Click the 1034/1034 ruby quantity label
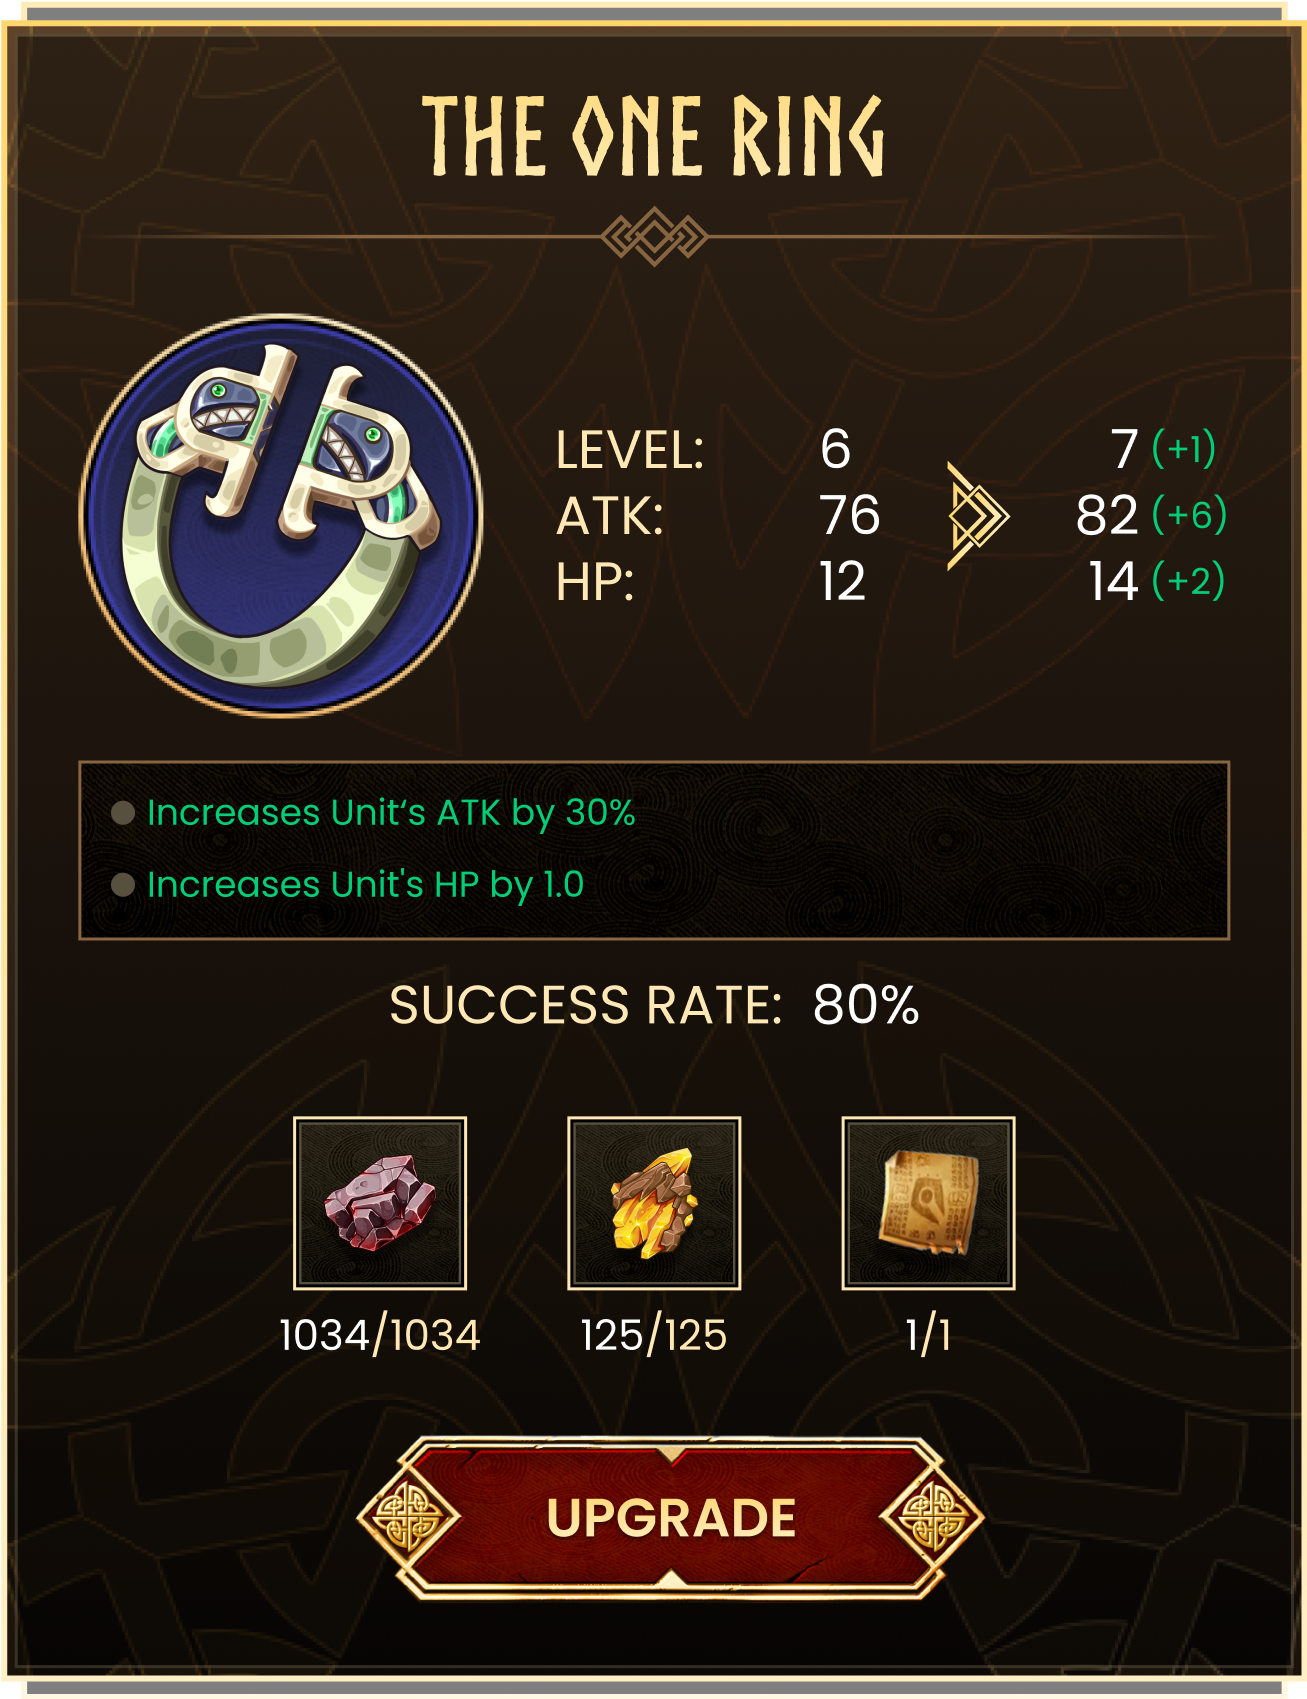This screenshot has height=1699, width=1307. 380,1335
